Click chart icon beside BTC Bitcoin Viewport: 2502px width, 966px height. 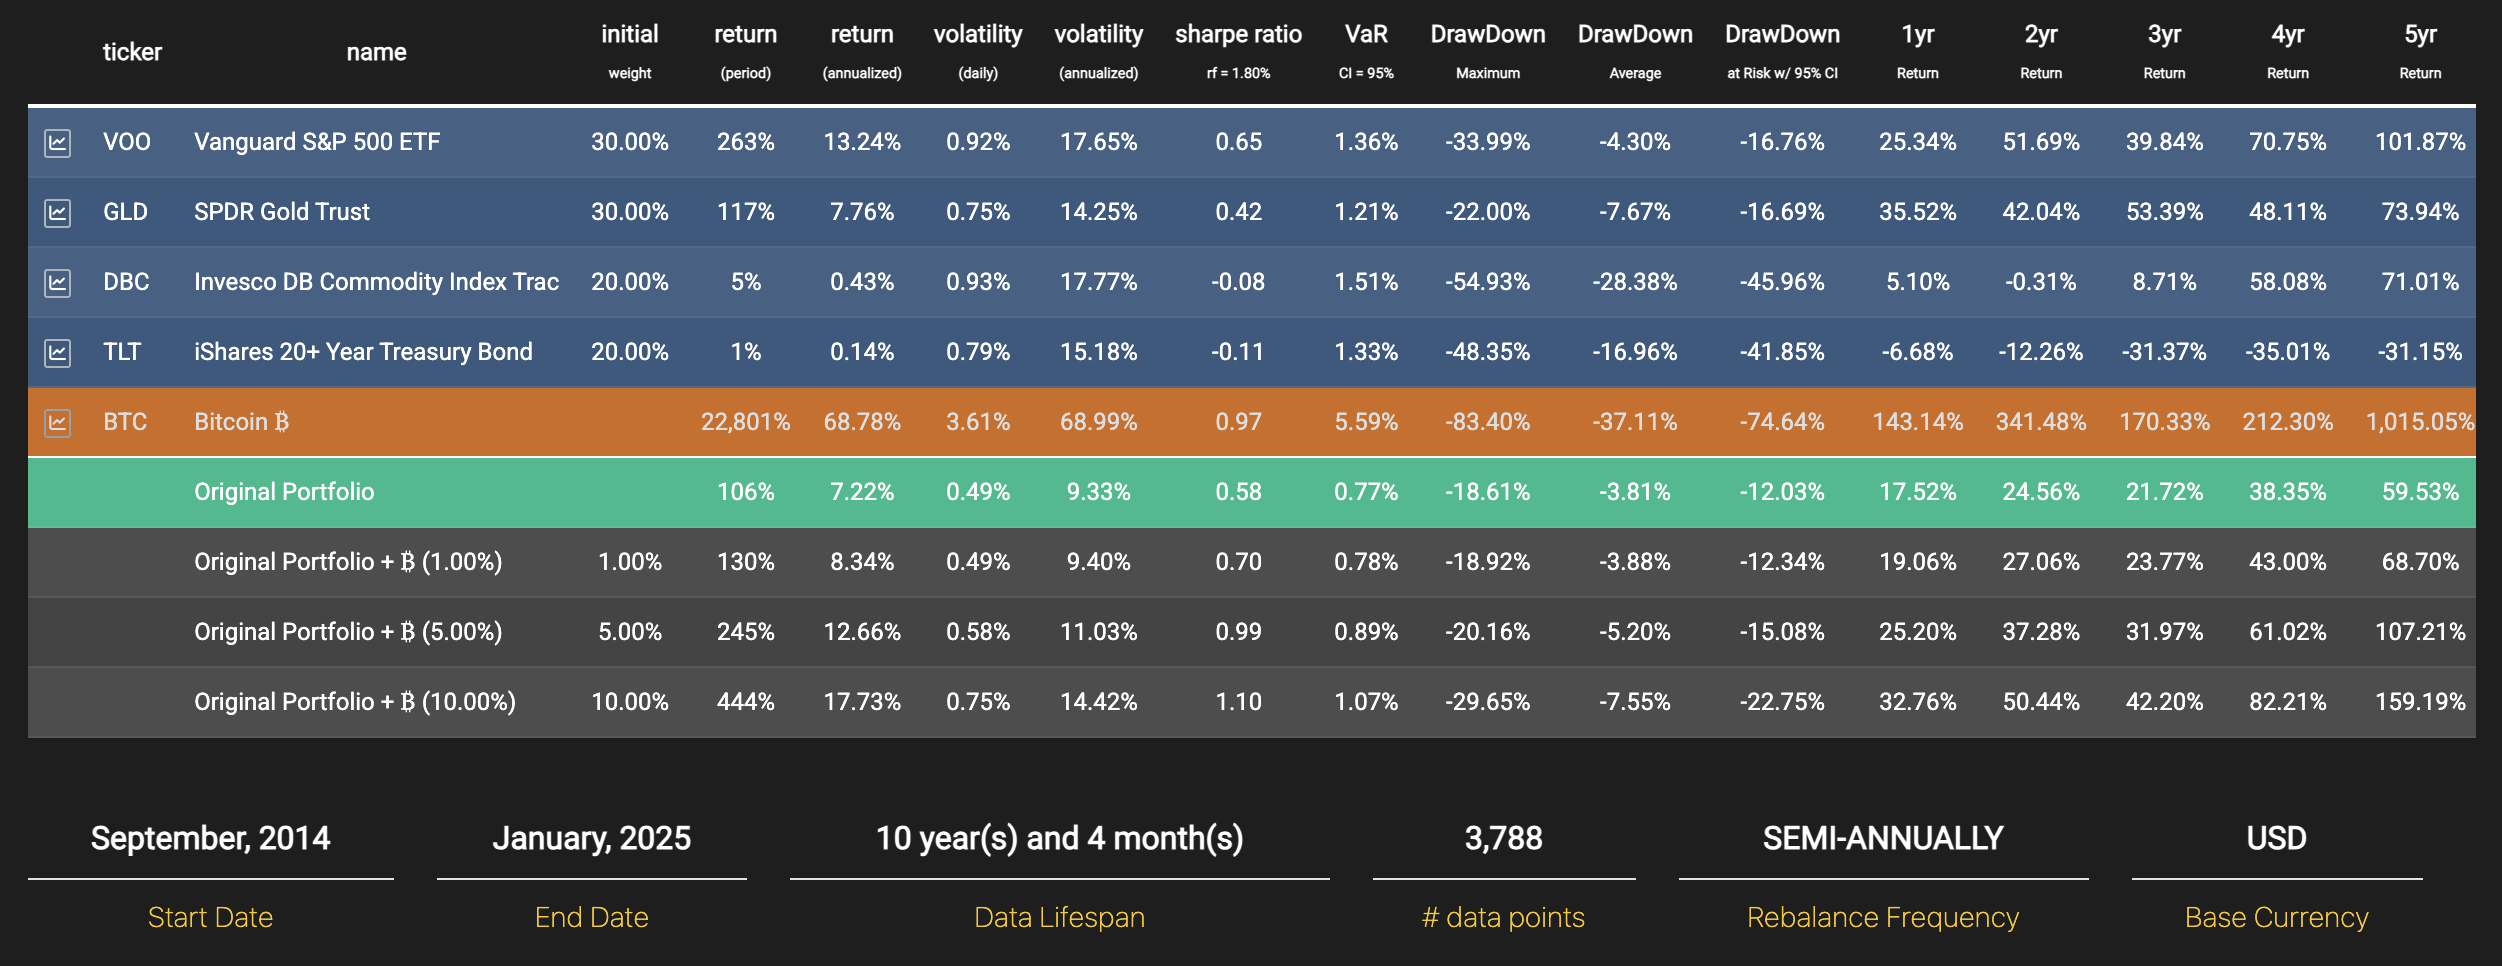58,422
